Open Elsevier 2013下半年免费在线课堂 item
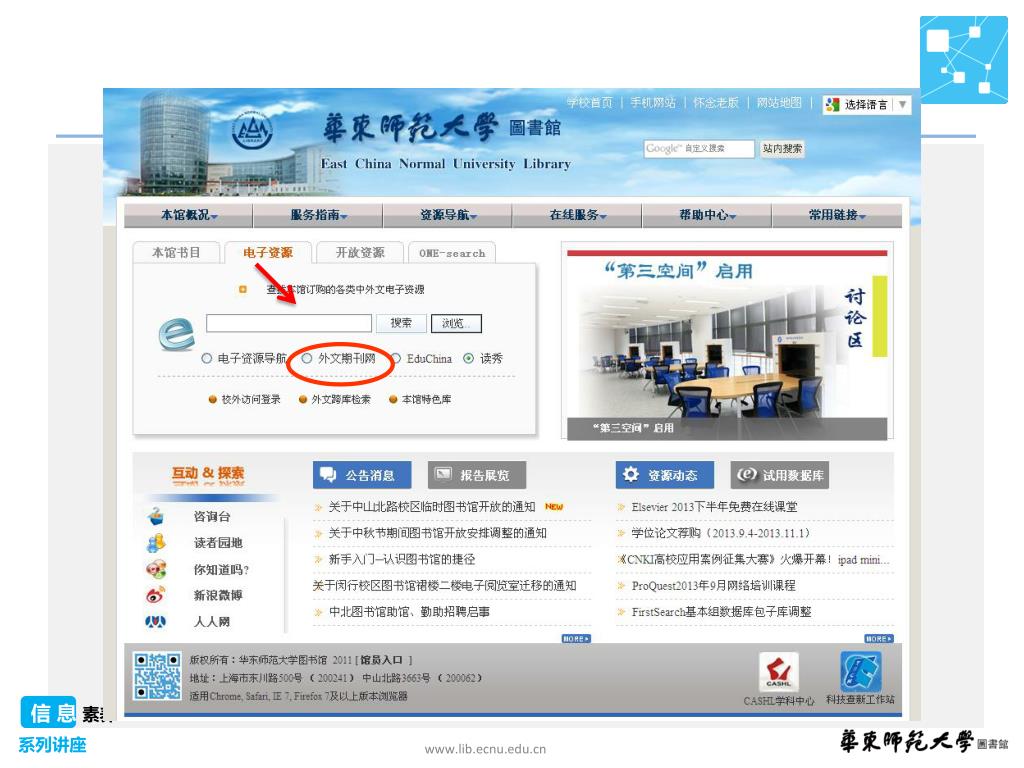The image size is (1024, 768). coord(714,507)
